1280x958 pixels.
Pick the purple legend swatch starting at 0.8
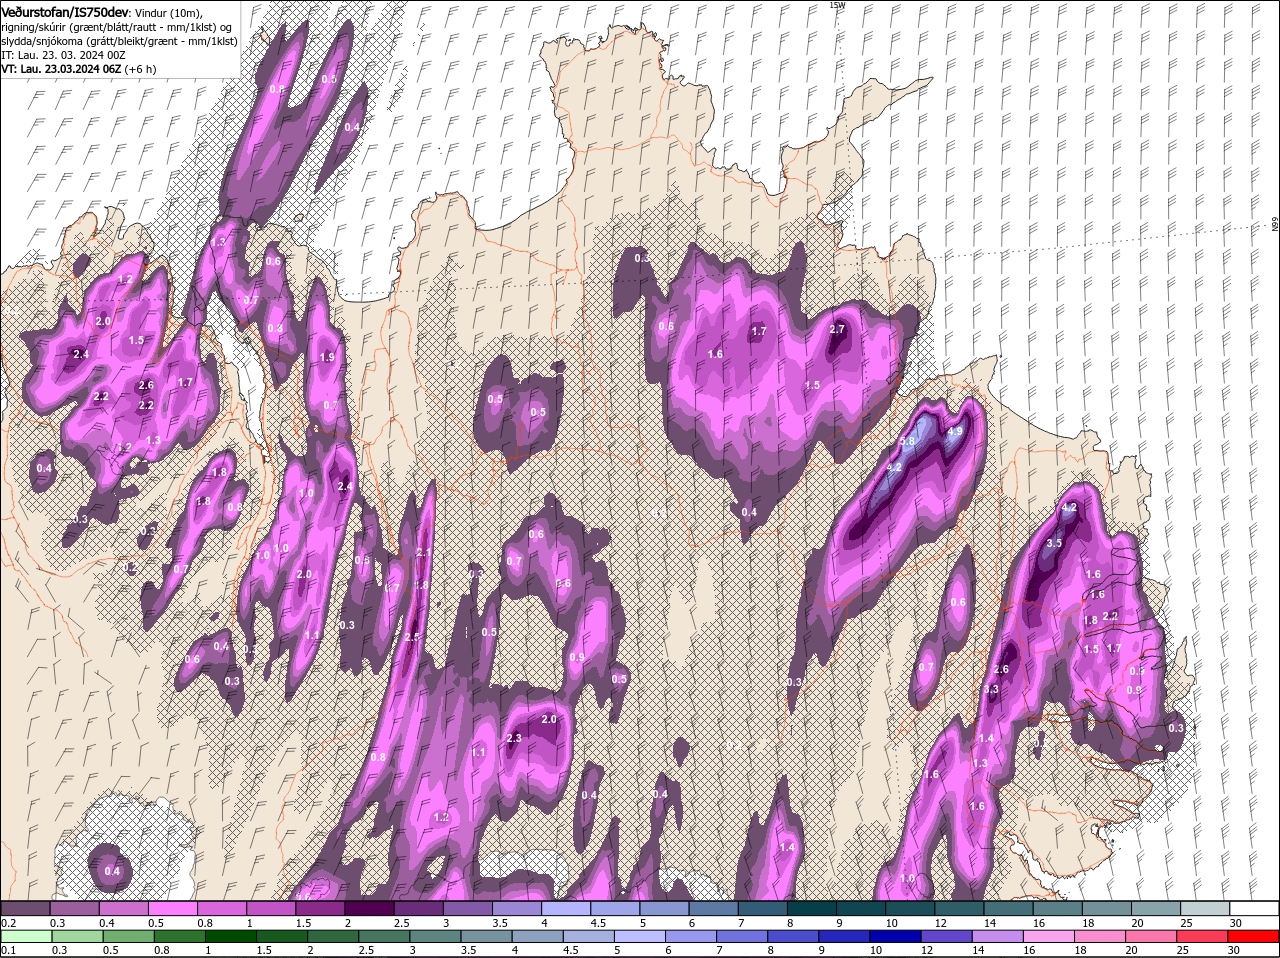pyautogui.click(x=221, y=908)
